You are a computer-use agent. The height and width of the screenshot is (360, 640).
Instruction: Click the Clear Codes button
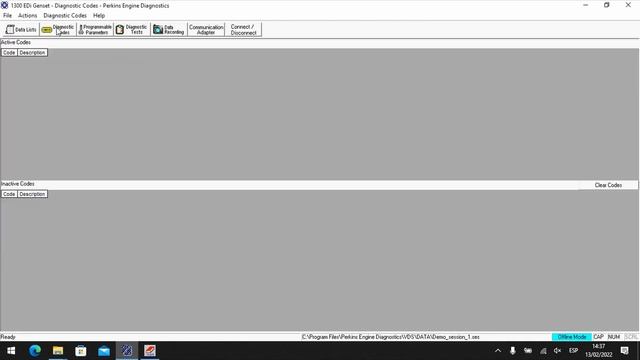click(608, 185)
